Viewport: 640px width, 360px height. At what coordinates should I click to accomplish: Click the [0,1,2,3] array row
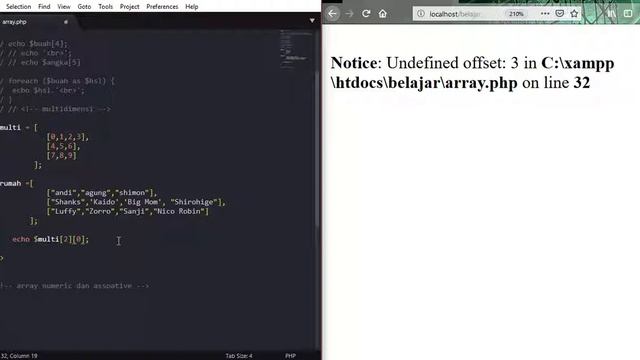[67, 137]
